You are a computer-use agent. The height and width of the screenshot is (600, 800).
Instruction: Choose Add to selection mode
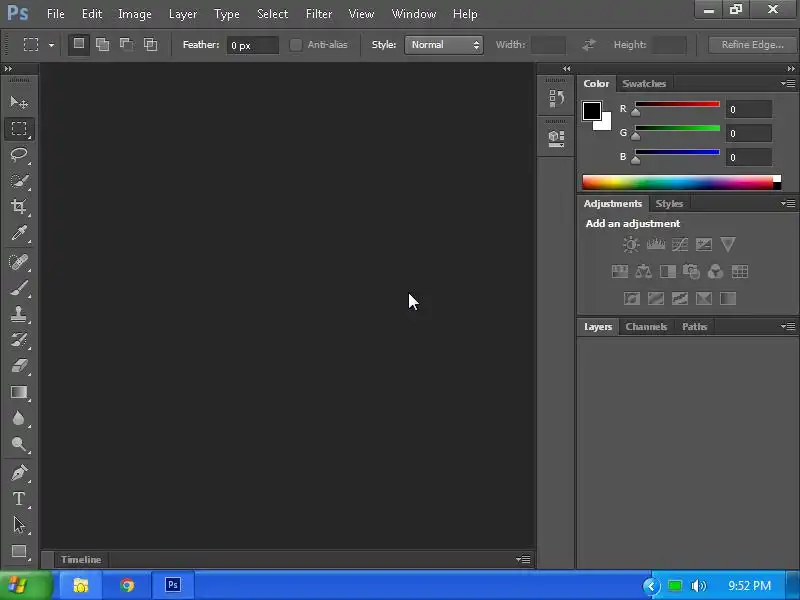103,44
